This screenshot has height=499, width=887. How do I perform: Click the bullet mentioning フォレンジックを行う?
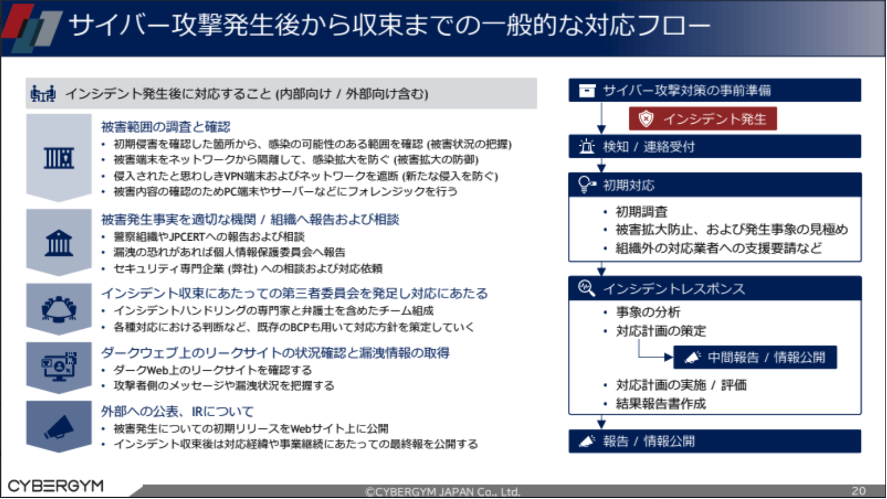(x=285, y=192)
